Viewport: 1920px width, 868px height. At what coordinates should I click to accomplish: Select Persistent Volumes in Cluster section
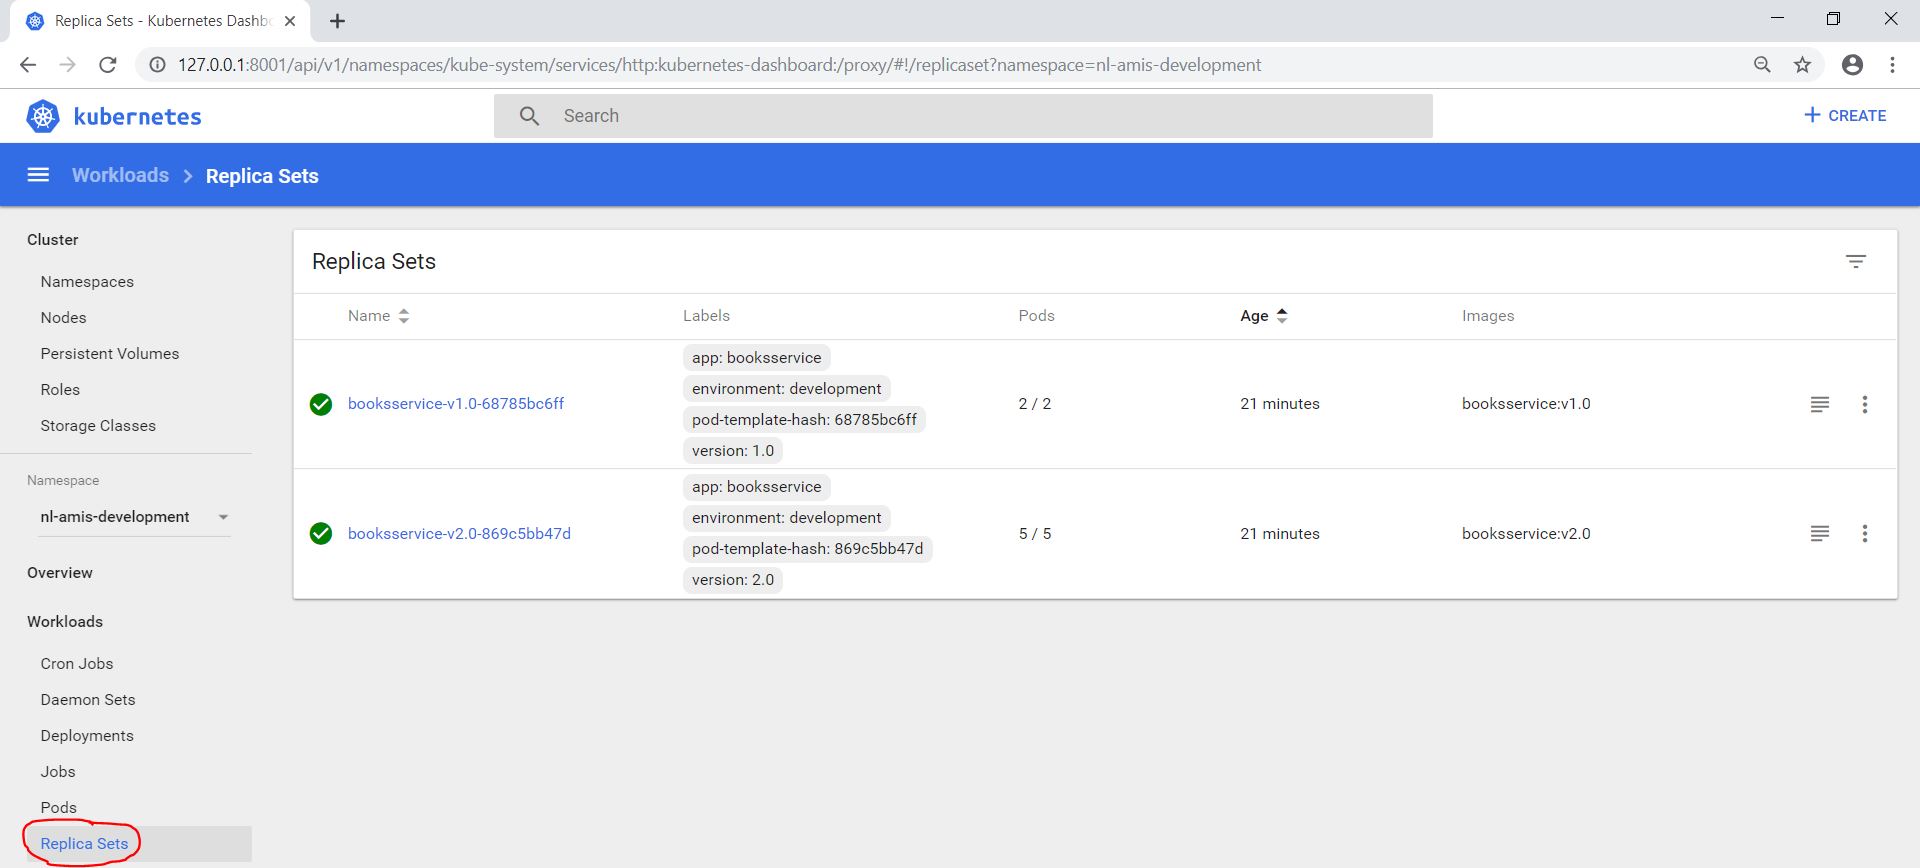[x=110, y=354]
